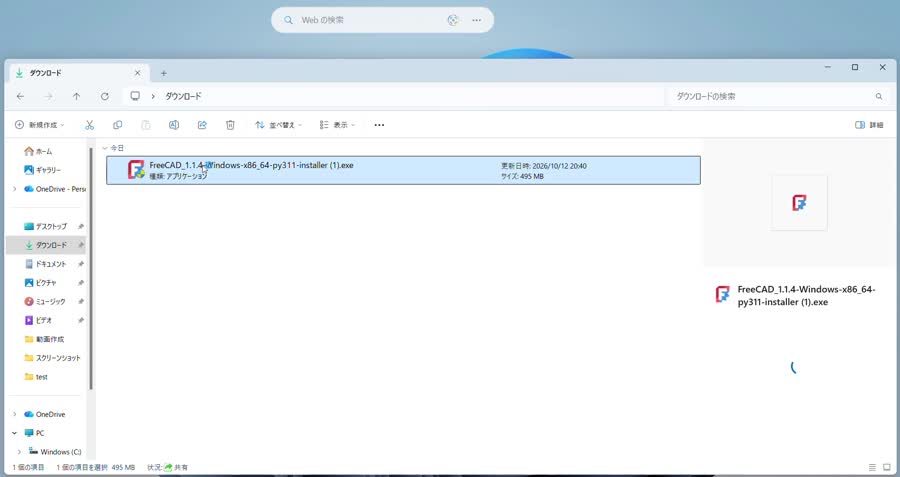Switch to large thumbnails view icon in status bar
900x477 pixels.
click(x=887, y=467)
